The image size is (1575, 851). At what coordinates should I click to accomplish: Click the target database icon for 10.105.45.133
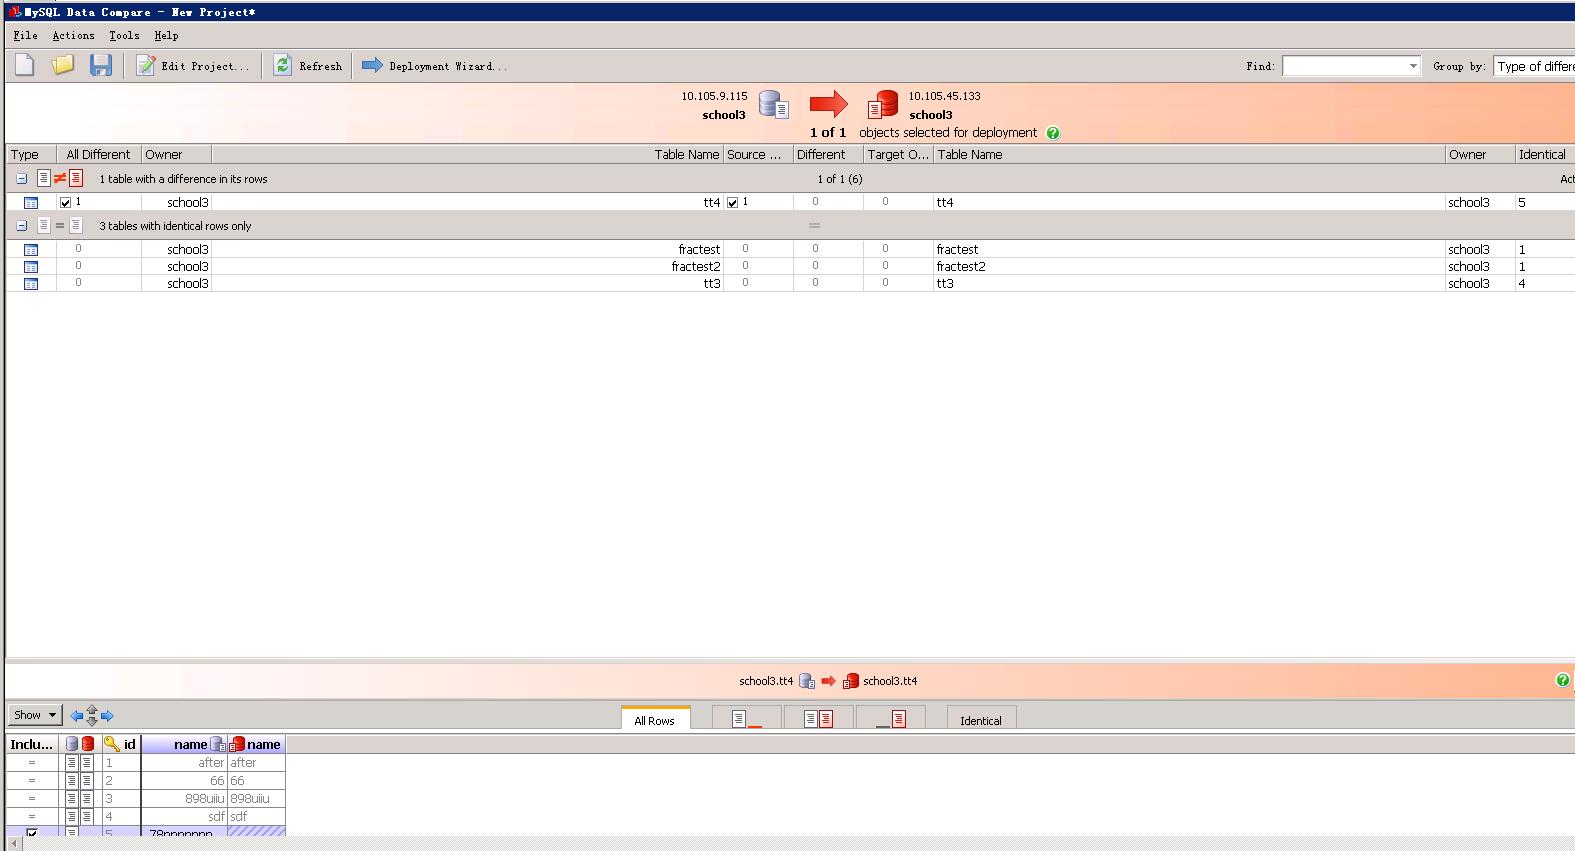coord(883,104)
